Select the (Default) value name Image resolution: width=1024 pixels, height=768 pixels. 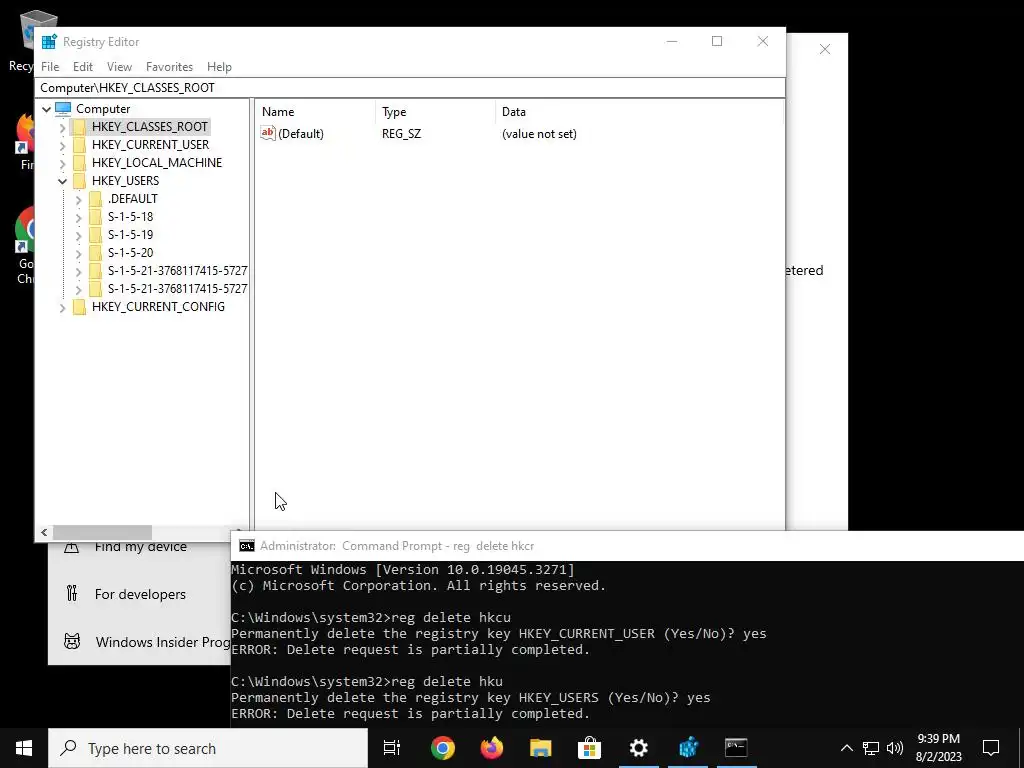pyautogui.click(x=300, y=134)
